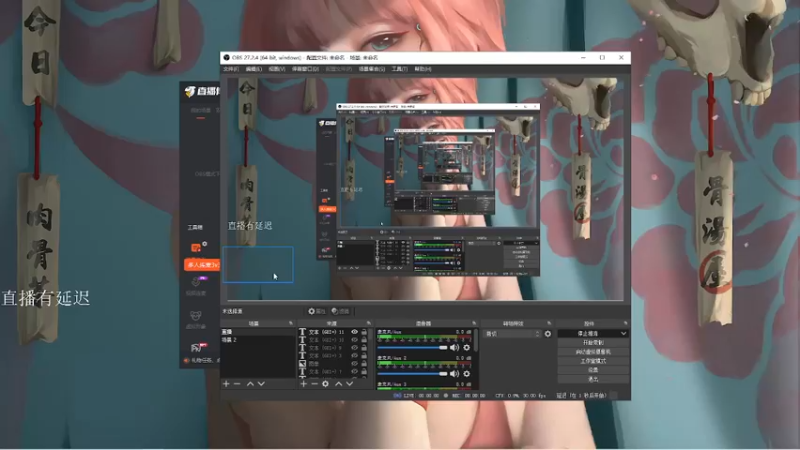
Task: Click the transition selector up/down stepper arrows
Action: click(537, 334)
